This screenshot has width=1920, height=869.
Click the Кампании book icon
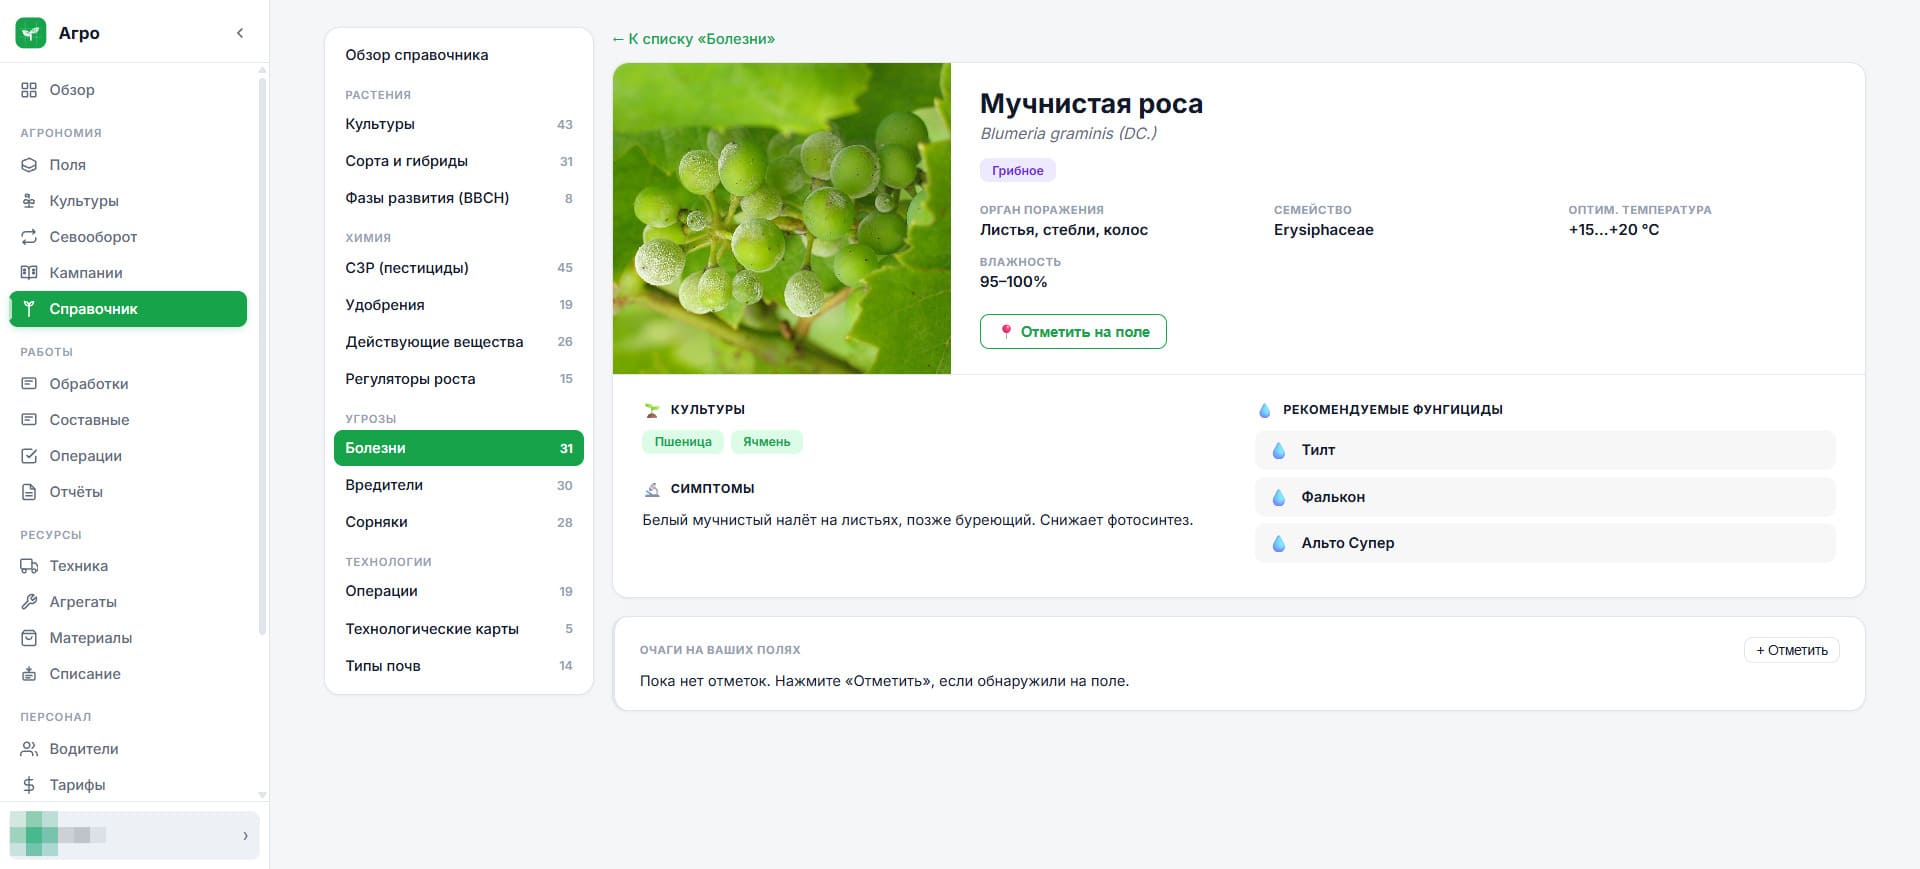(x=29, y=273)
